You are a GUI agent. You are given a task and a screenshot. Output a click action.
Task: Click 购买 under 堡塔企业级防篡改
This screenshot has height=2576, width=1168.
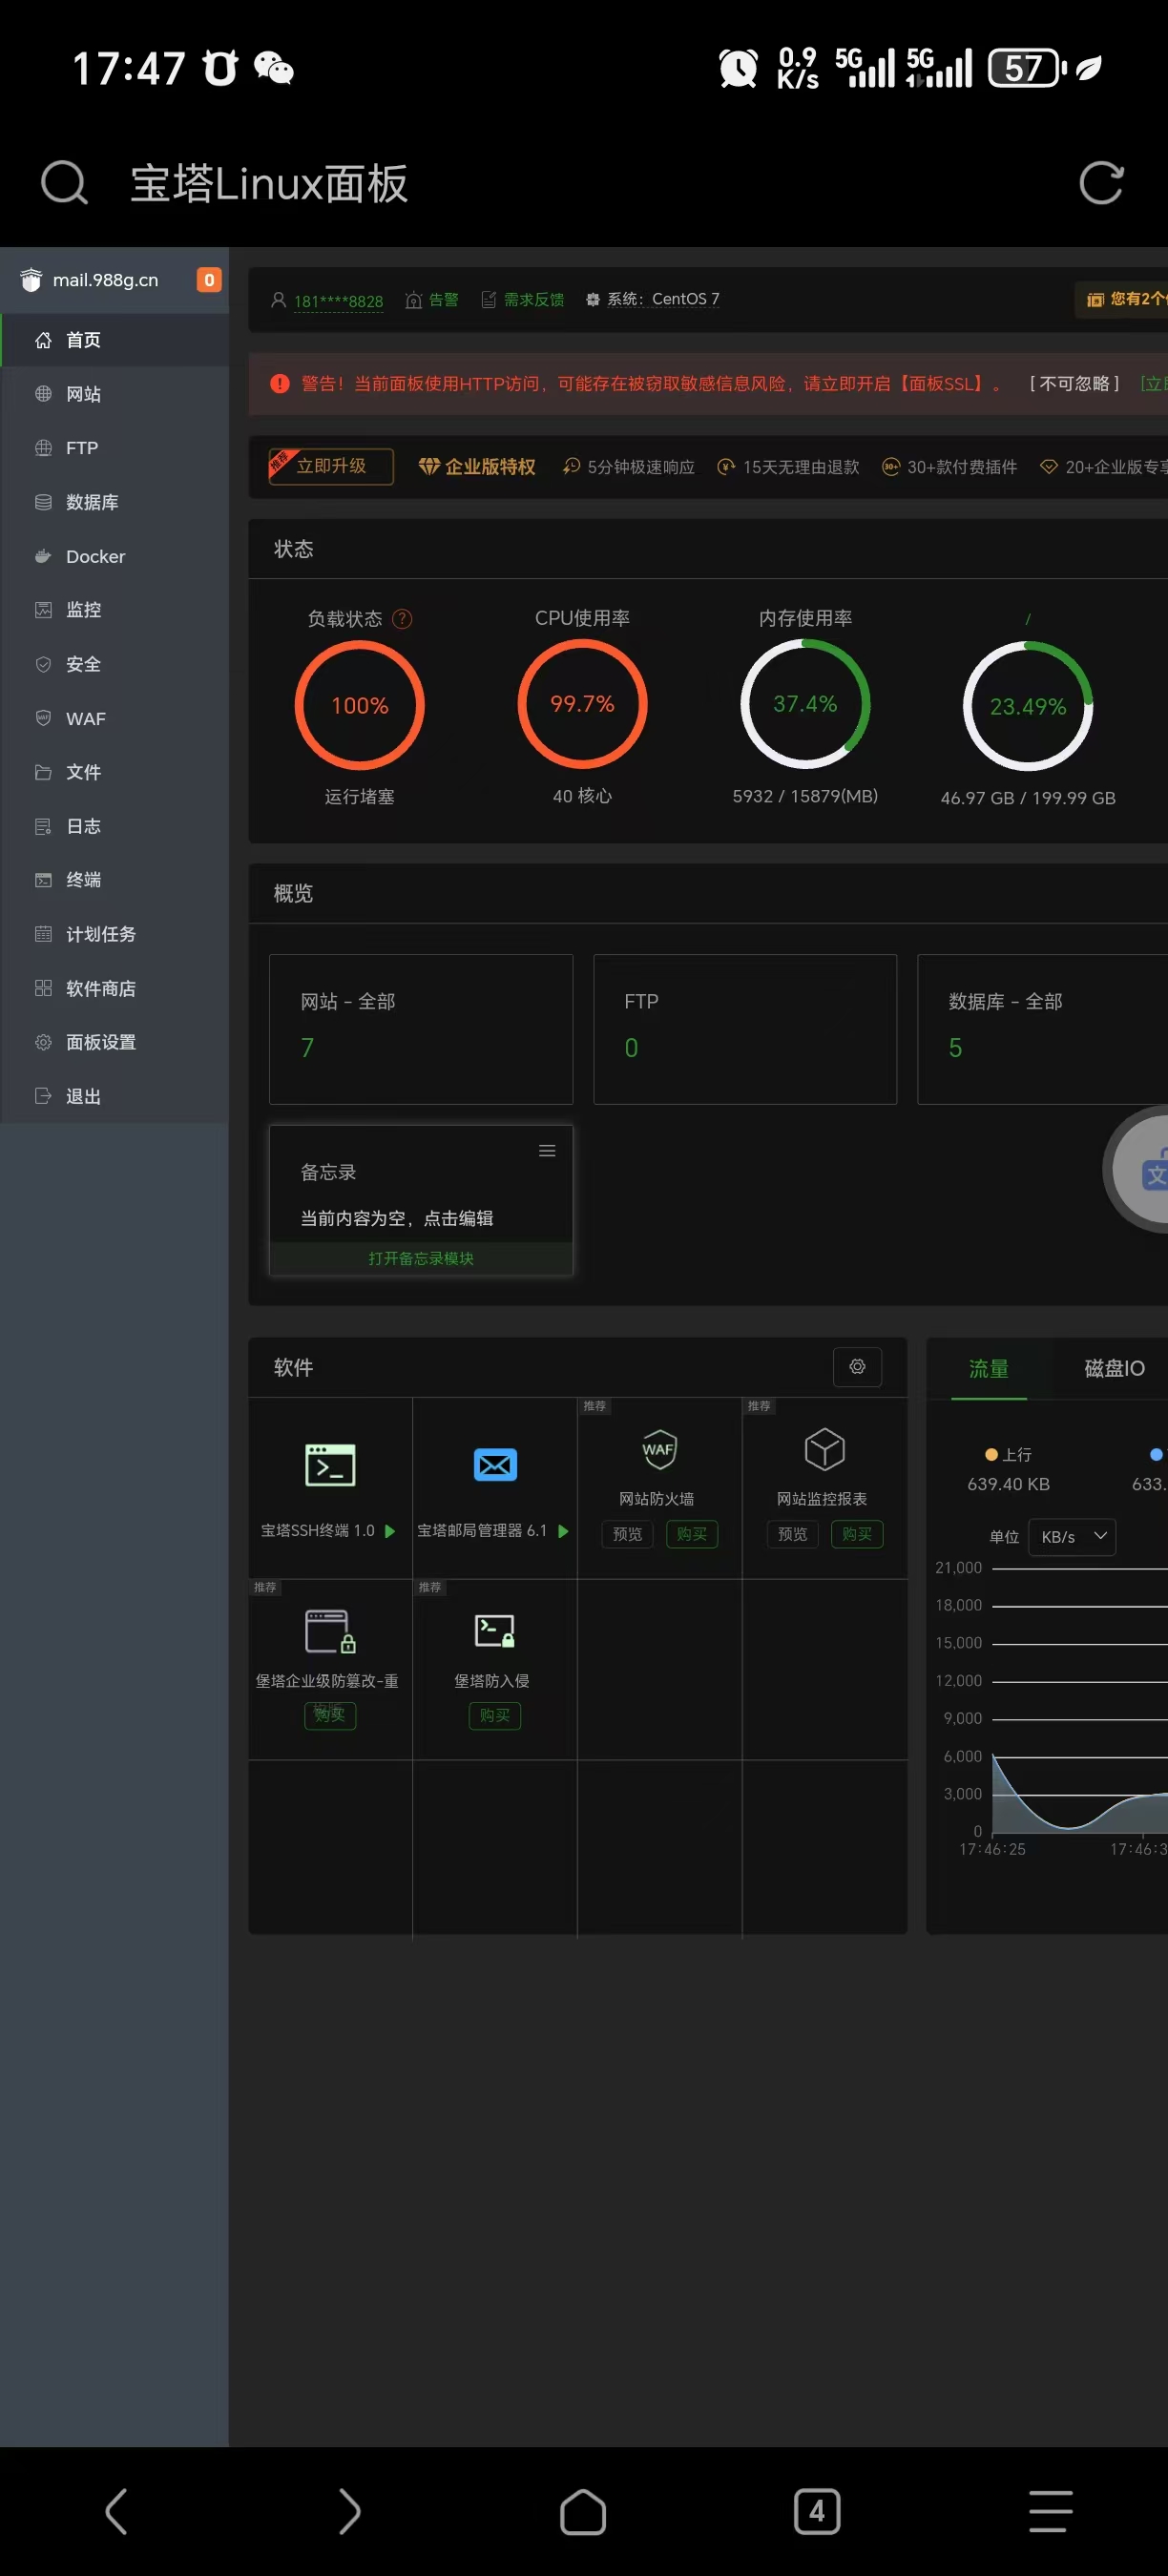coord(330,1715)
